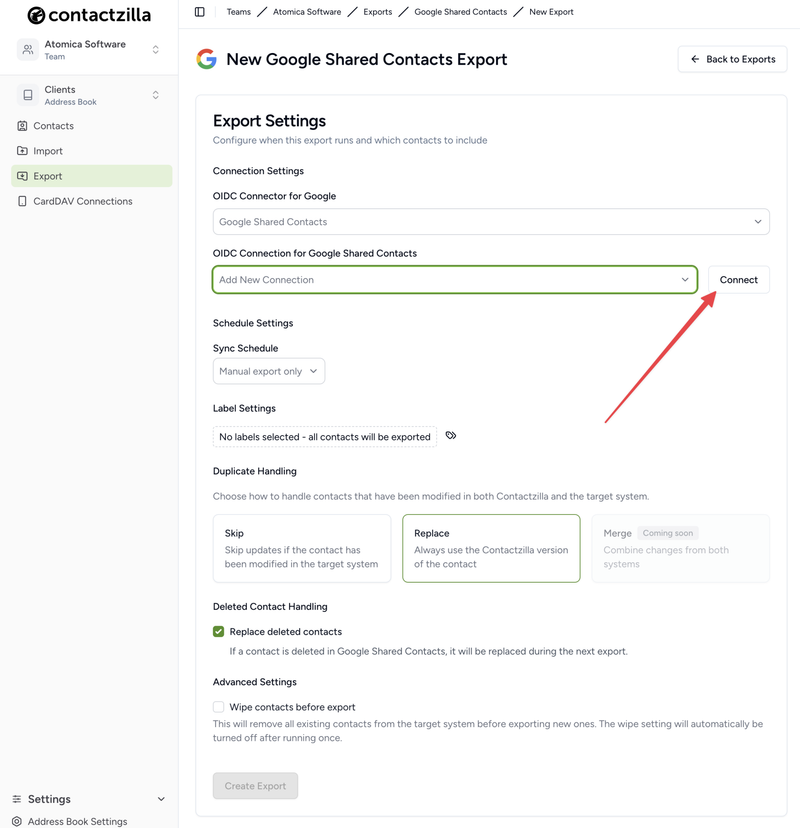Viewport: 800px width, 828px height.
Task: Select the Contacts icon in the sidebar
Action: pyautogui.click(x=22, y=125)
